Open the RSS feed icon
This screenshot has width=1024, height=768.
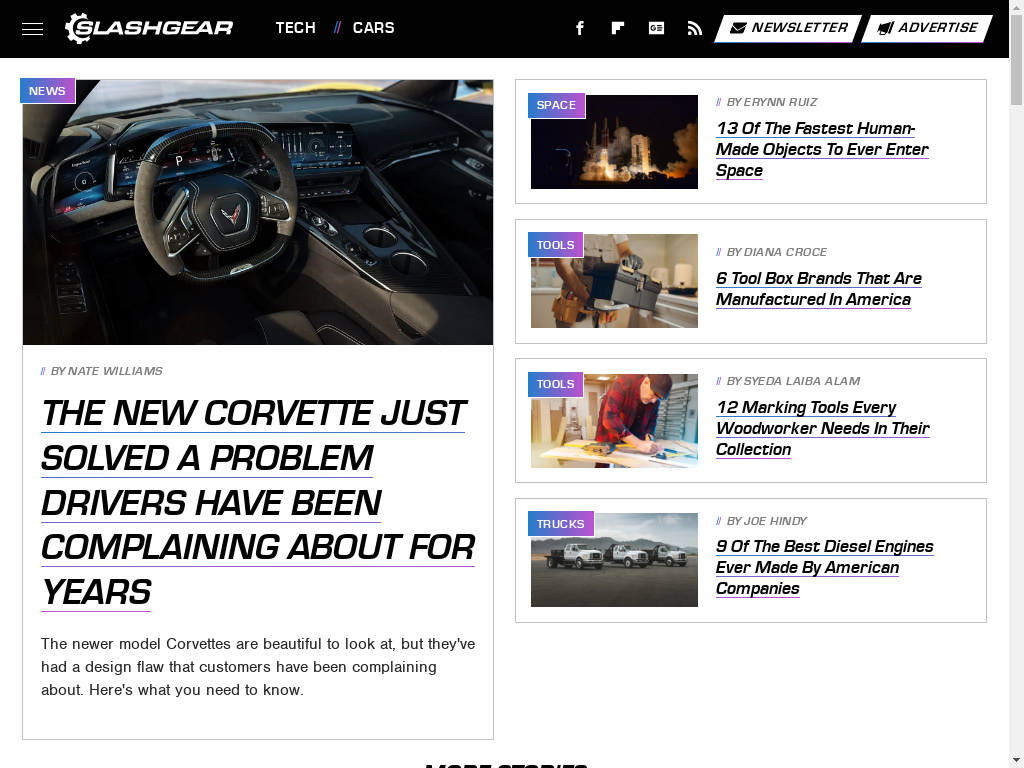695,28
